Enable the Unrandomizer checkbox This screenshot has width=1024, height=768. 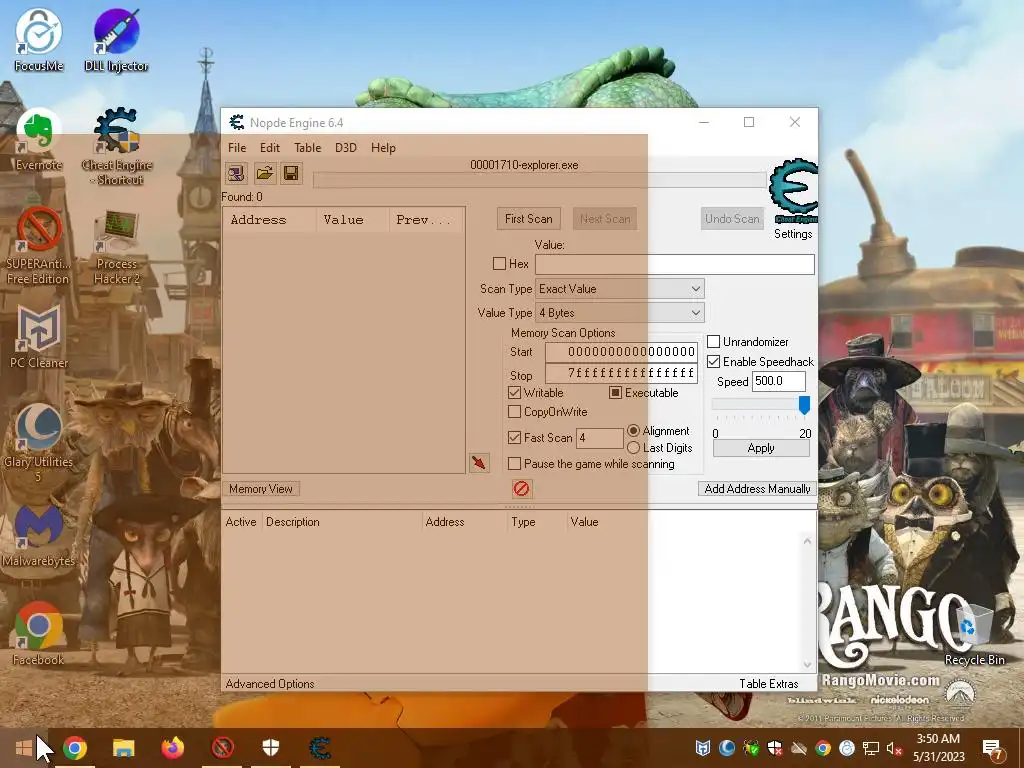(714, 342)
